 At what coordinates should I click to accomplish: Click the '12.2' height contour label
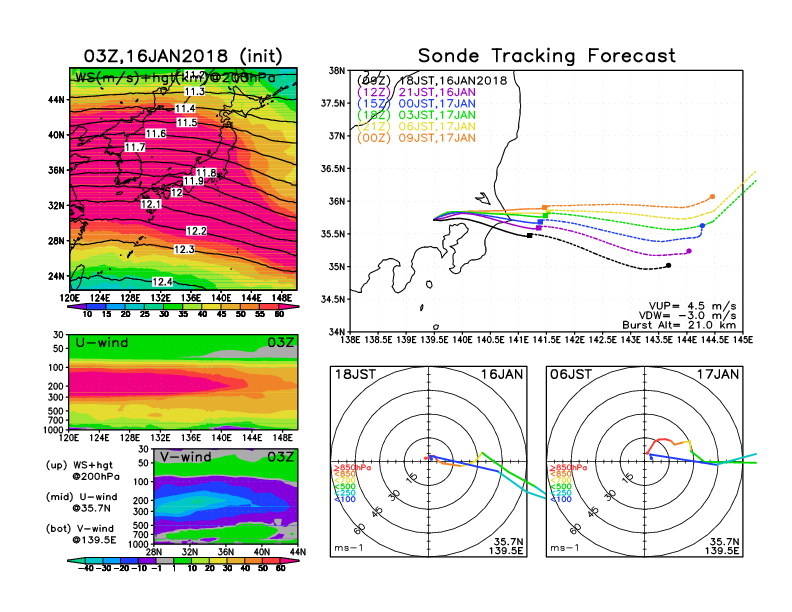(x=196, y=231)
